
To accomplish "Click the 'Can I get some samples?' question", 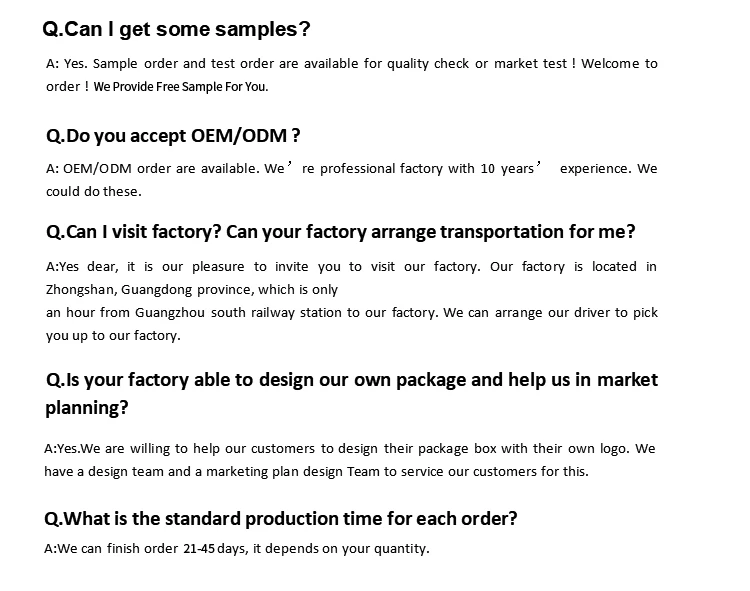I will pyautogui.click(x=176, y=29).
